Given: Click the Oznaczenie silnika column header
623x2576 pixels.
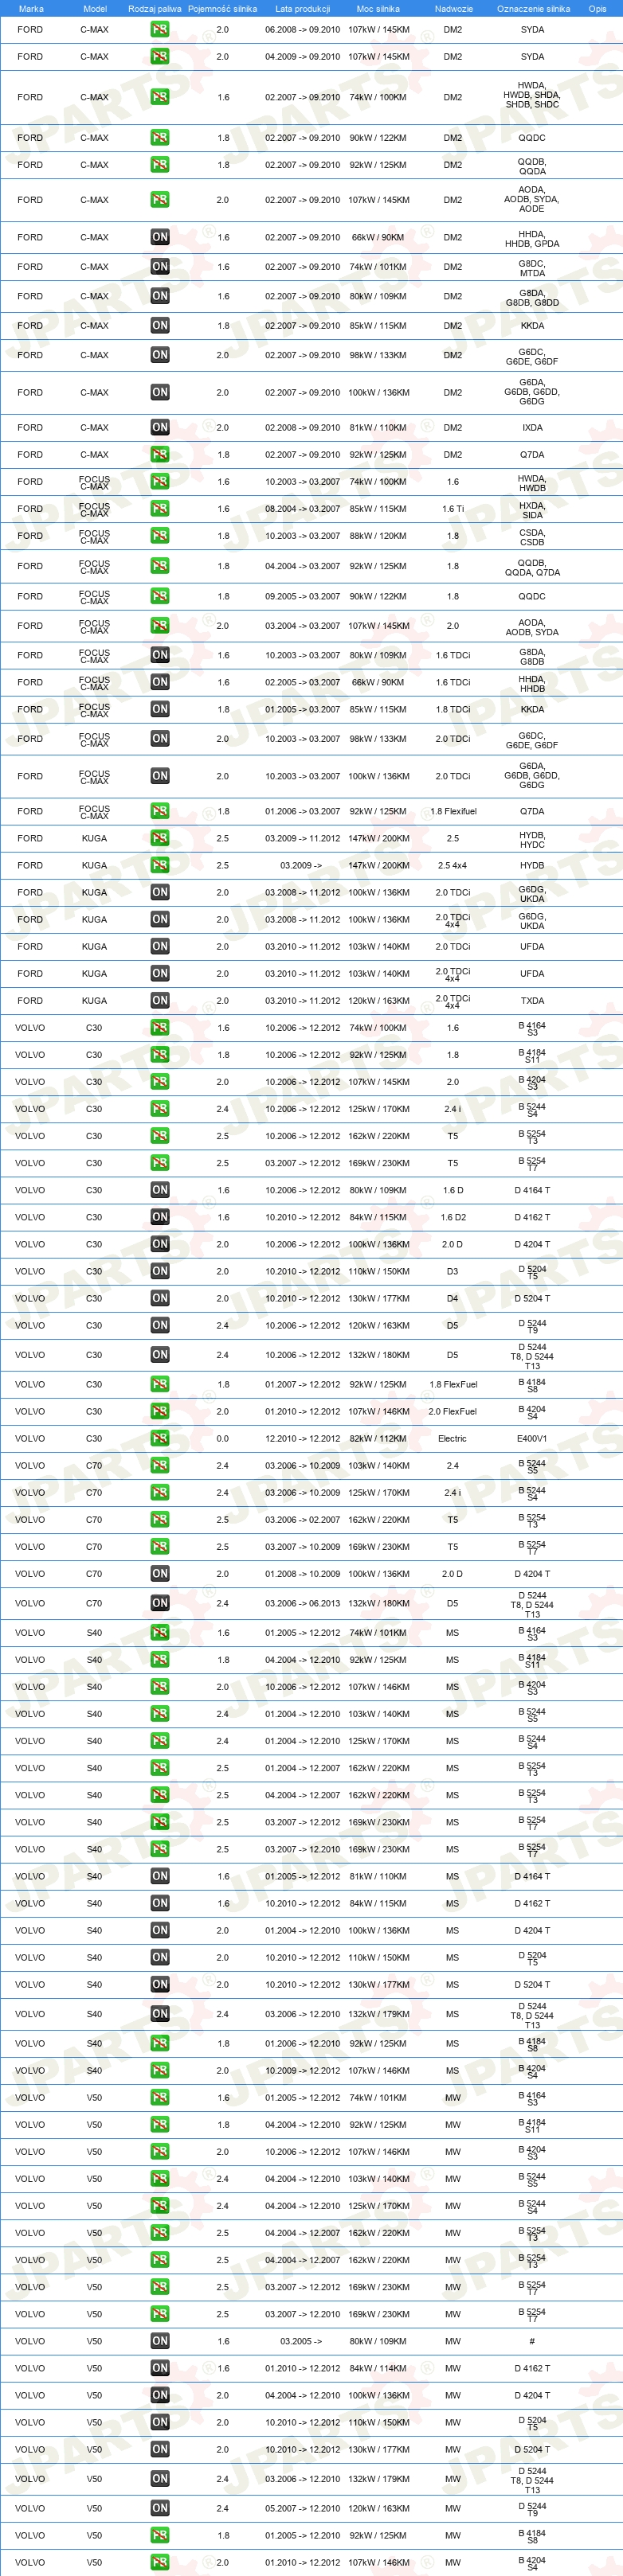Looking at the screenshot, I should click(x=533, y=9).
